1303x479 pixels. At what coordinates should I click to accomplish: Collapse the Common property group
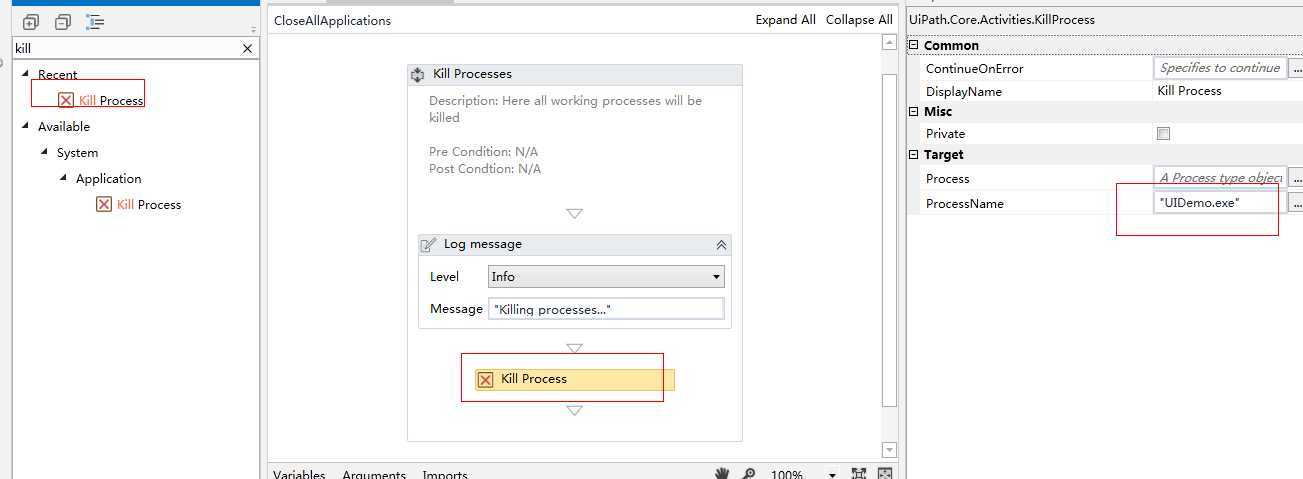click(914, 45)
